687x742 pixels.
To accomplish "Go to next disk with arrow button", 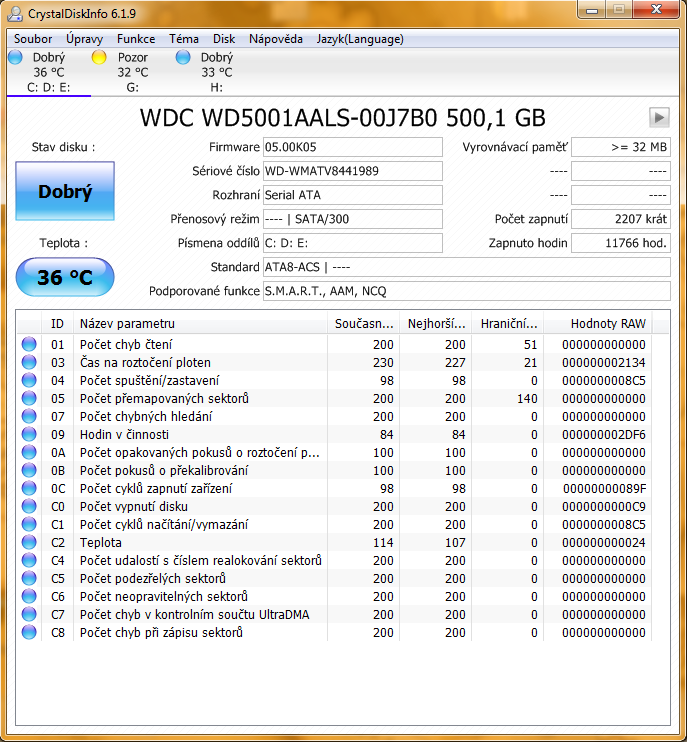I will click(x=659, y=117).
